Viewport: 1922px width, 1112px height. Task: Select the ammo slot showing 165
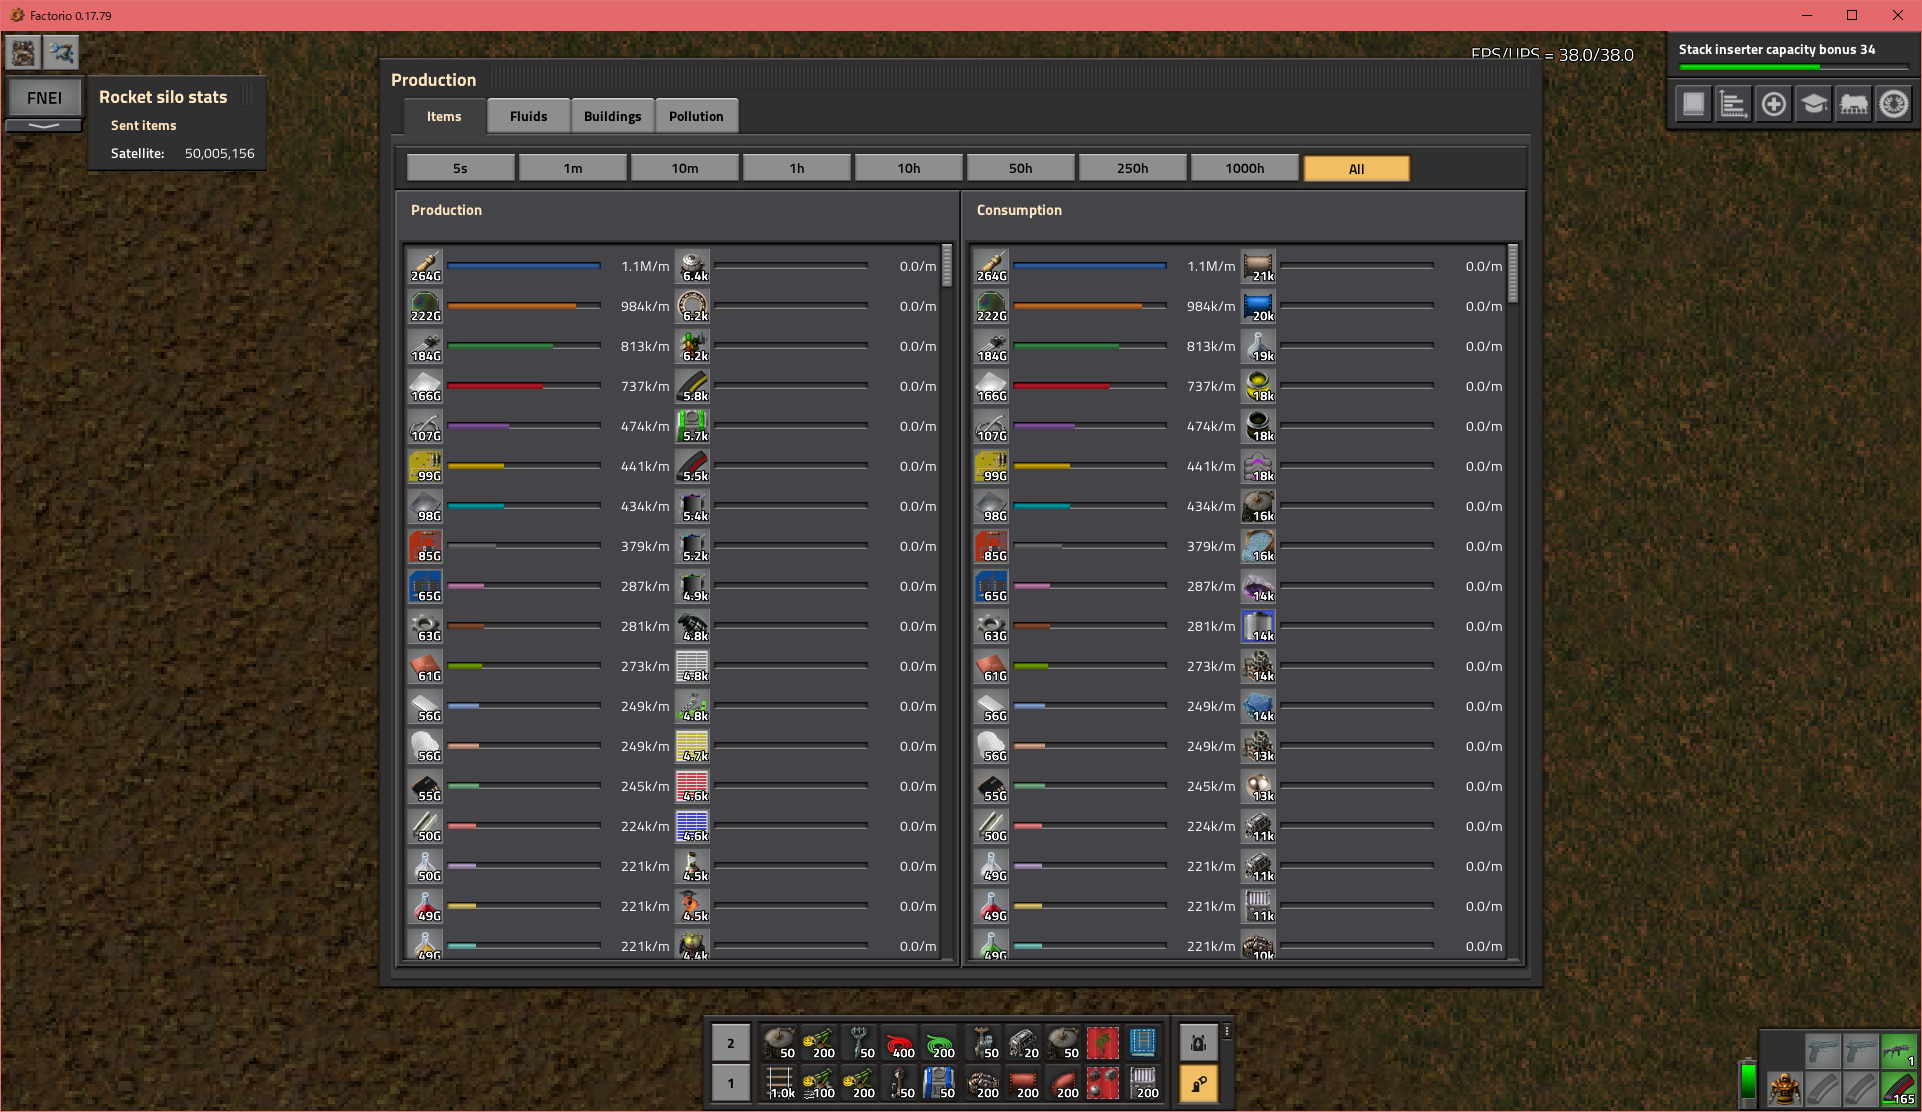[1899, 1088]
